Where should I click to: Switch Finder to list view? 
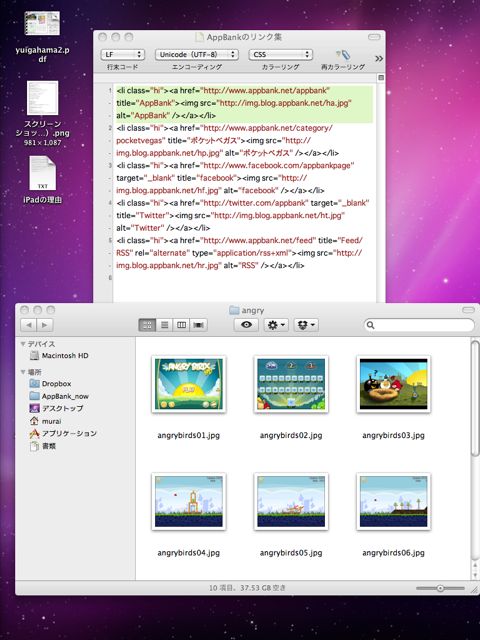point(164,325)
